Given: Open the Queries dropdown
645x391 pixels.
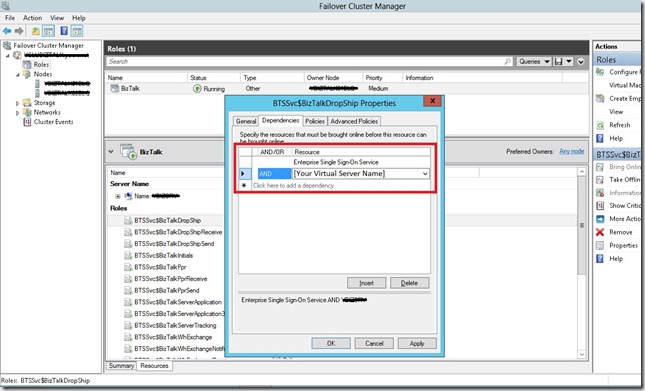Looking at the screenshot, I should [x=534, y=62].
